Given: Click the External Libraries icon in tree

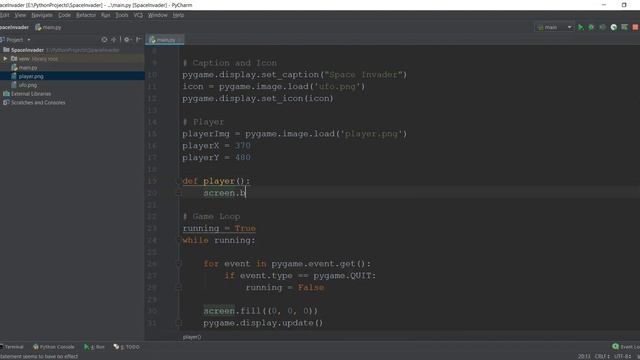Looking at the screenshot, I should (x=6, y=94).
